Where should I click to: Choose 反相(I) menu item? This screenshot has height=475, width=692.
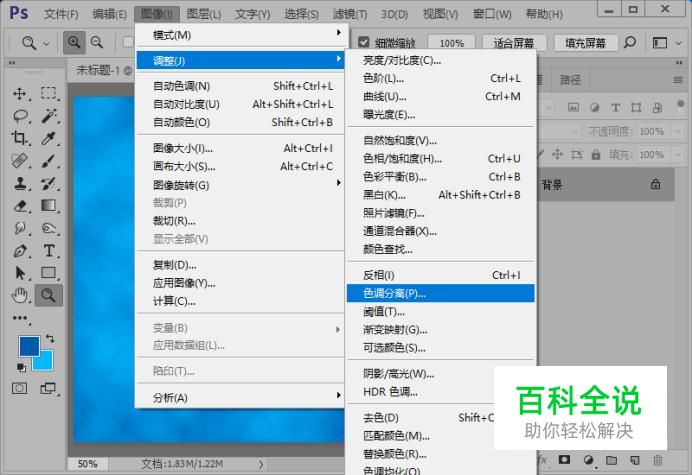click(x=440, y=275)
